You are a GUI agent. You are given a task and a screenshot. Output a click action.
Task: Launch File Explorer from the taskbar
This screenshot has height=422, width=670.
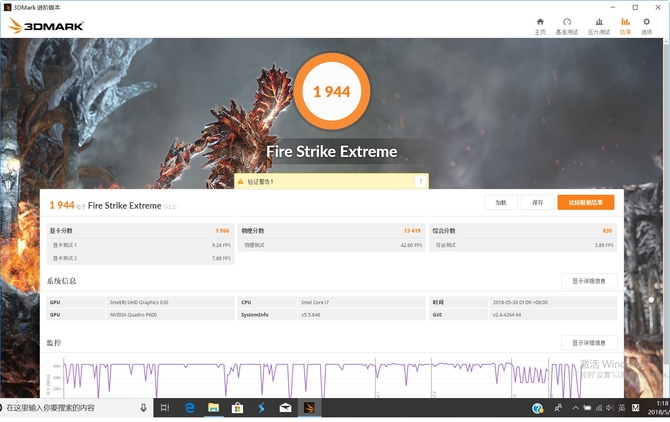point(213,408)
